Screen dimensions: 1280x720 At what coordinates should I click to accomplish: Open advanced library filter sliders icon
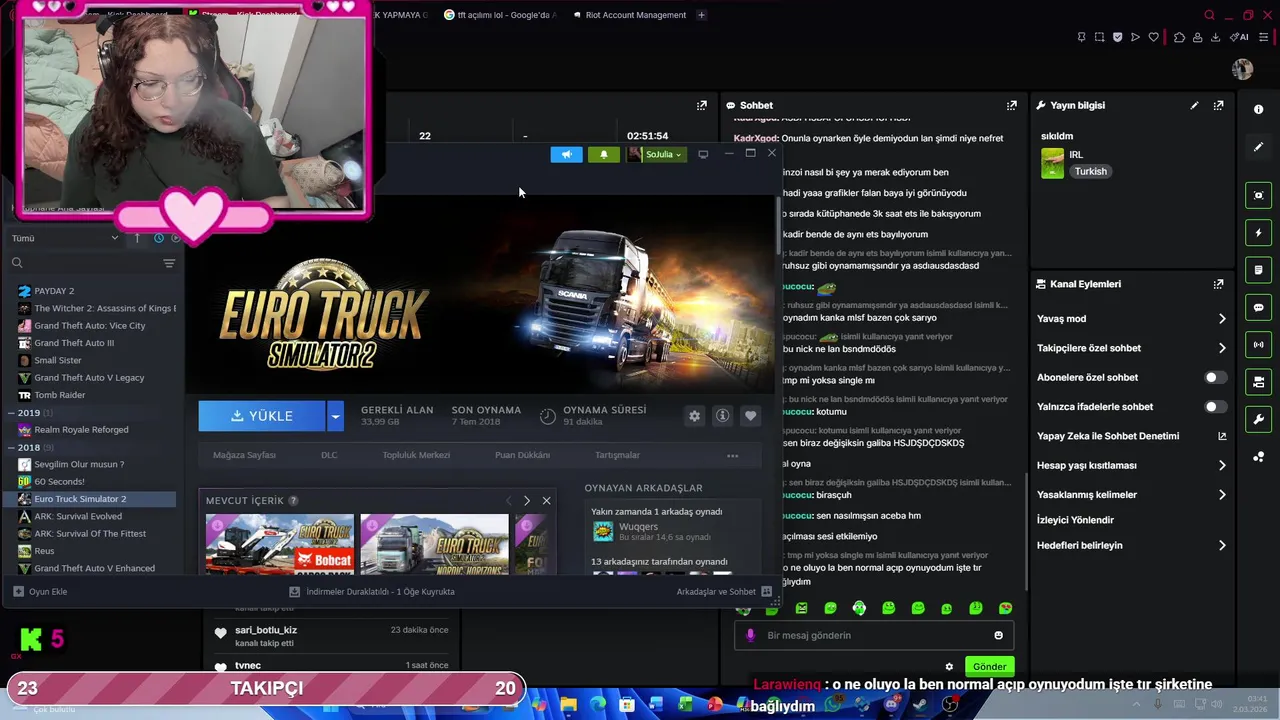click(169, 263)
